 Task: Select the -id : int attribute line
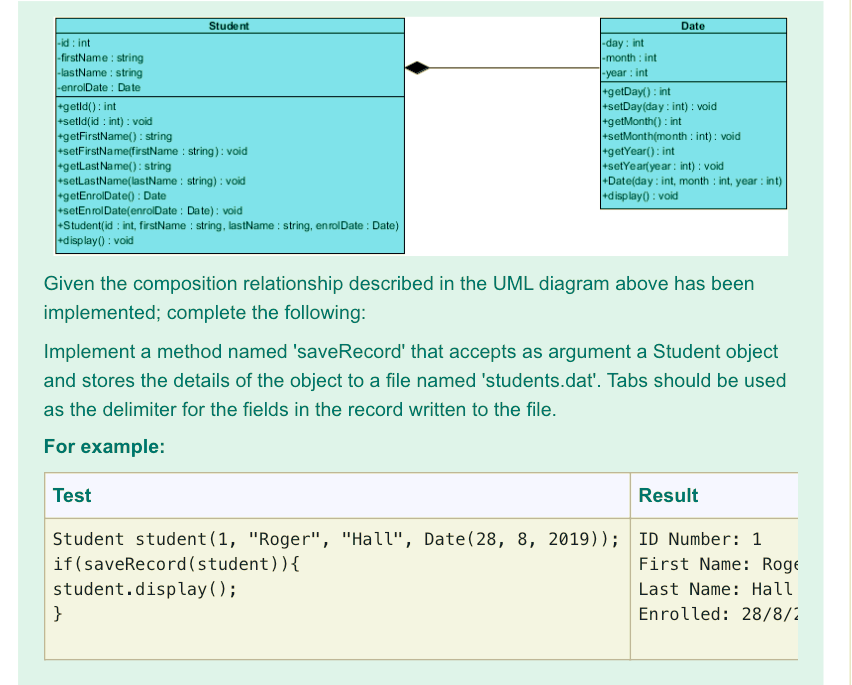point(70,43)
